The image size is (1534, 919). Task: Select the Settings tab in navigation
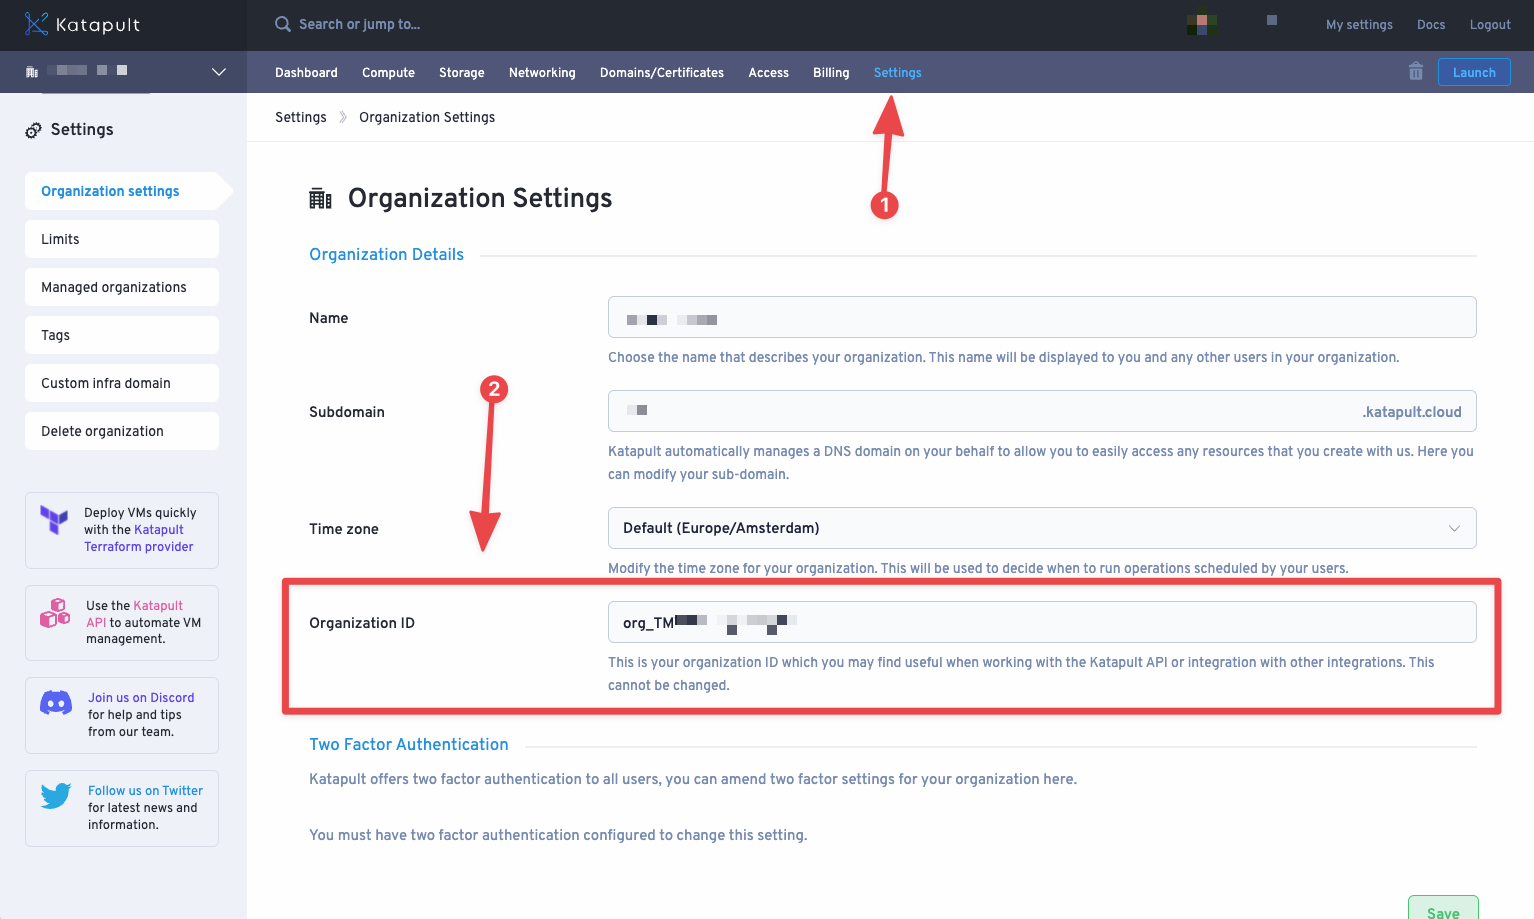coord(898,73)
